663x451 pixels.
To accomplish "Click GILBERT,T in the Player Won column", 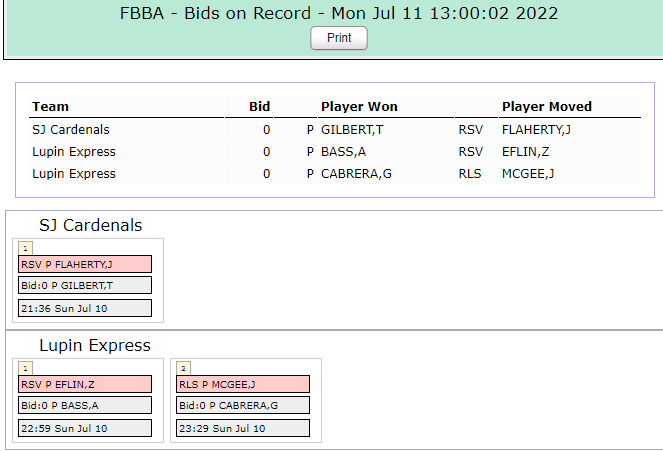I will point(352,130).
